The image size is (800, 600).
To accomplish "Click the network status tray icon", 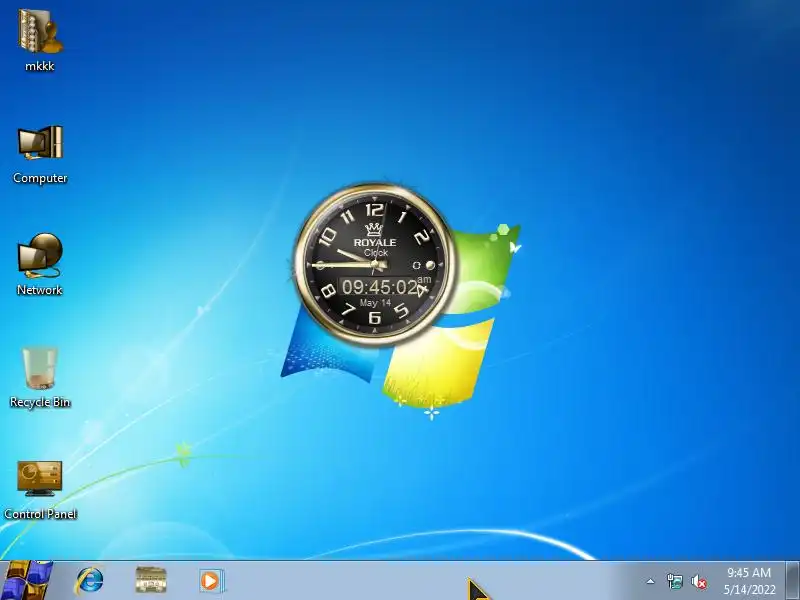I will (674, 581).
